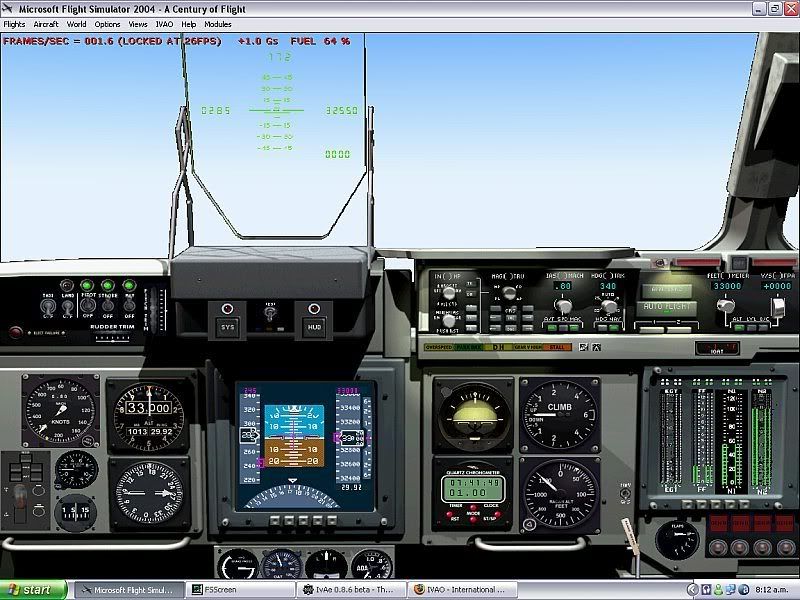This screenshot has width=800, height=600.
Task: Click the Windows Start button
Action: coord(33,590)
